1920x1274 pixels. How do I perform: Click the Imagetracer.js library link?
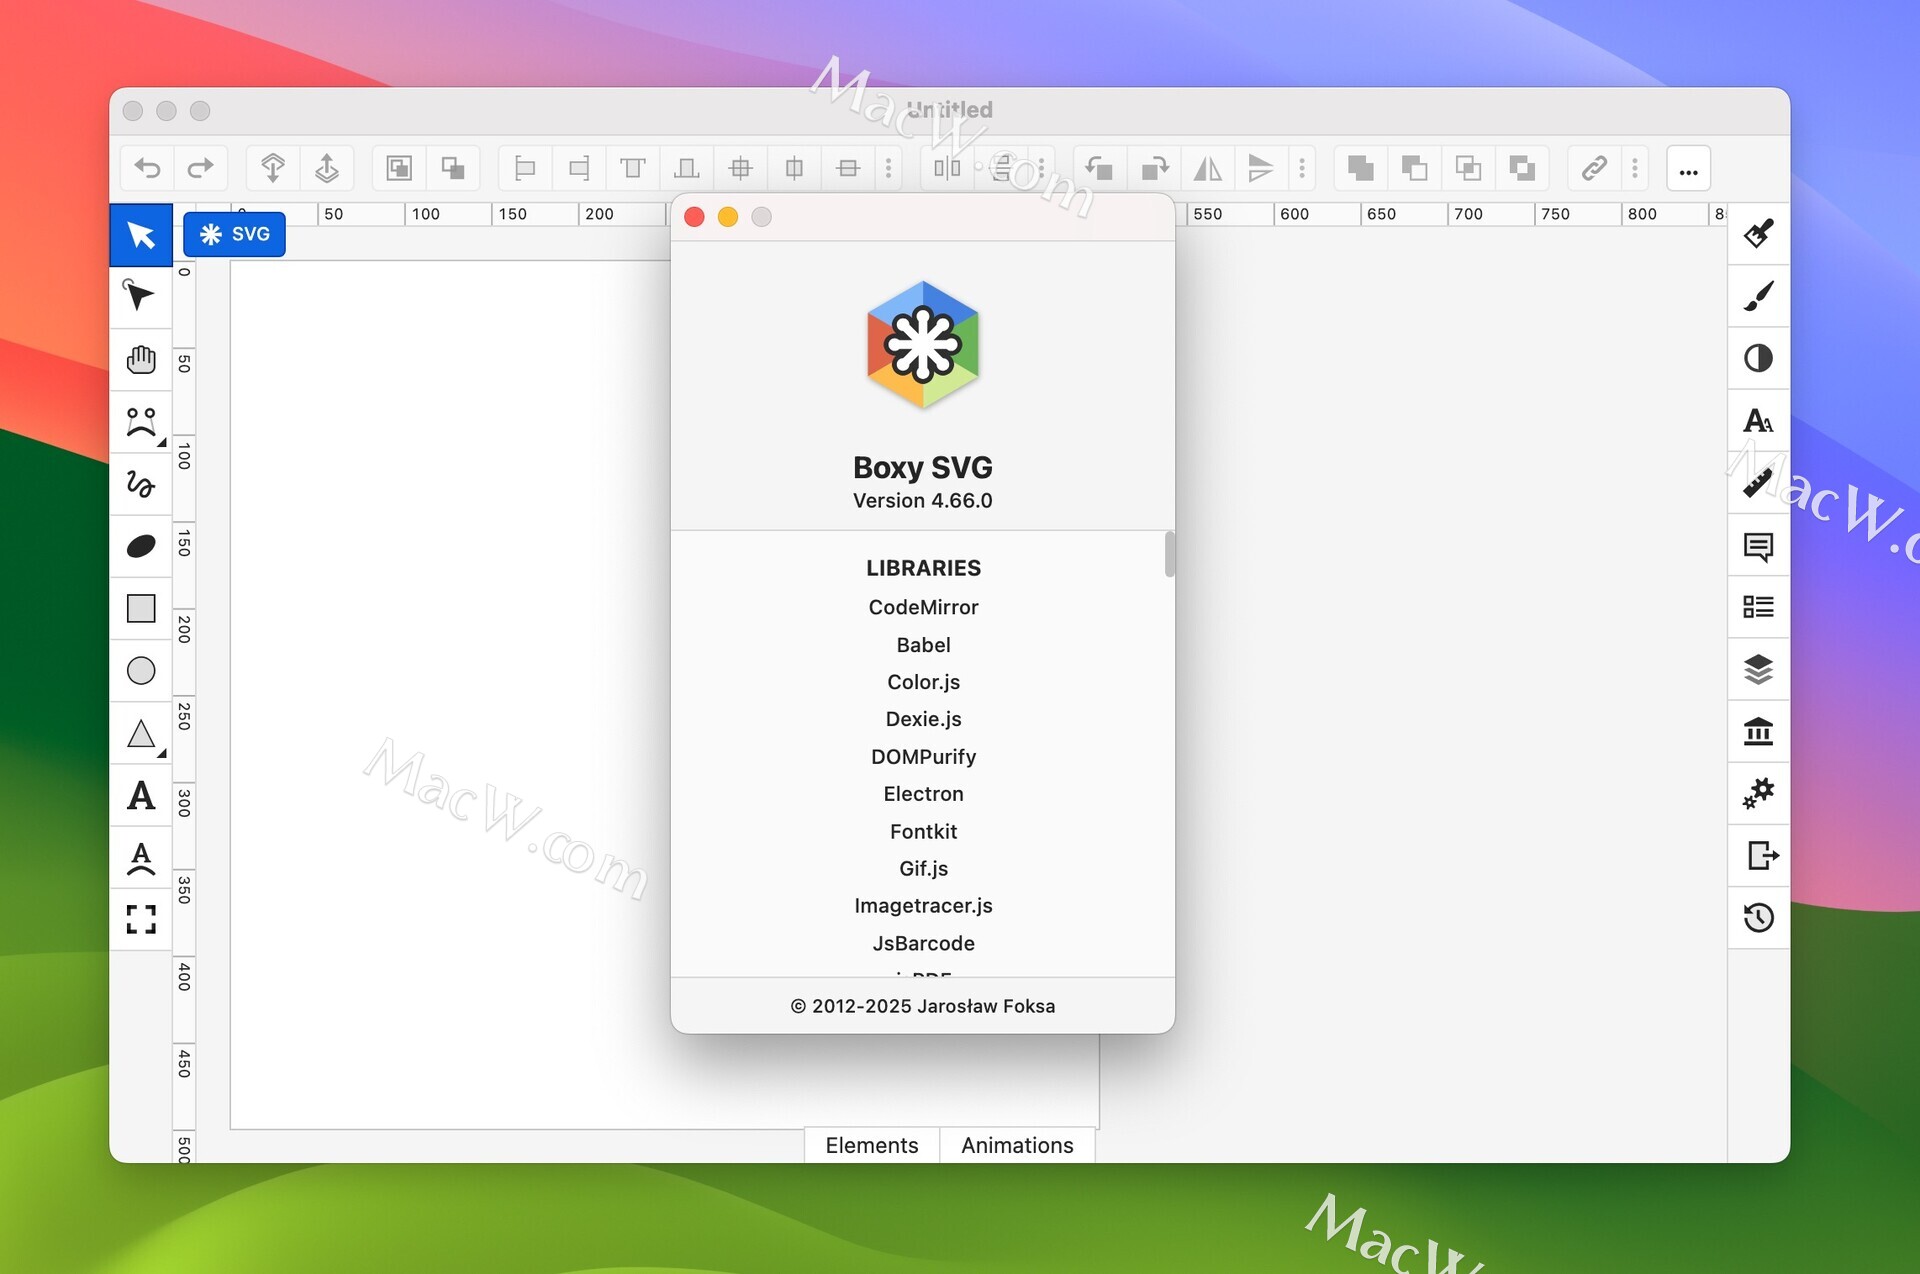coord(923,906)
